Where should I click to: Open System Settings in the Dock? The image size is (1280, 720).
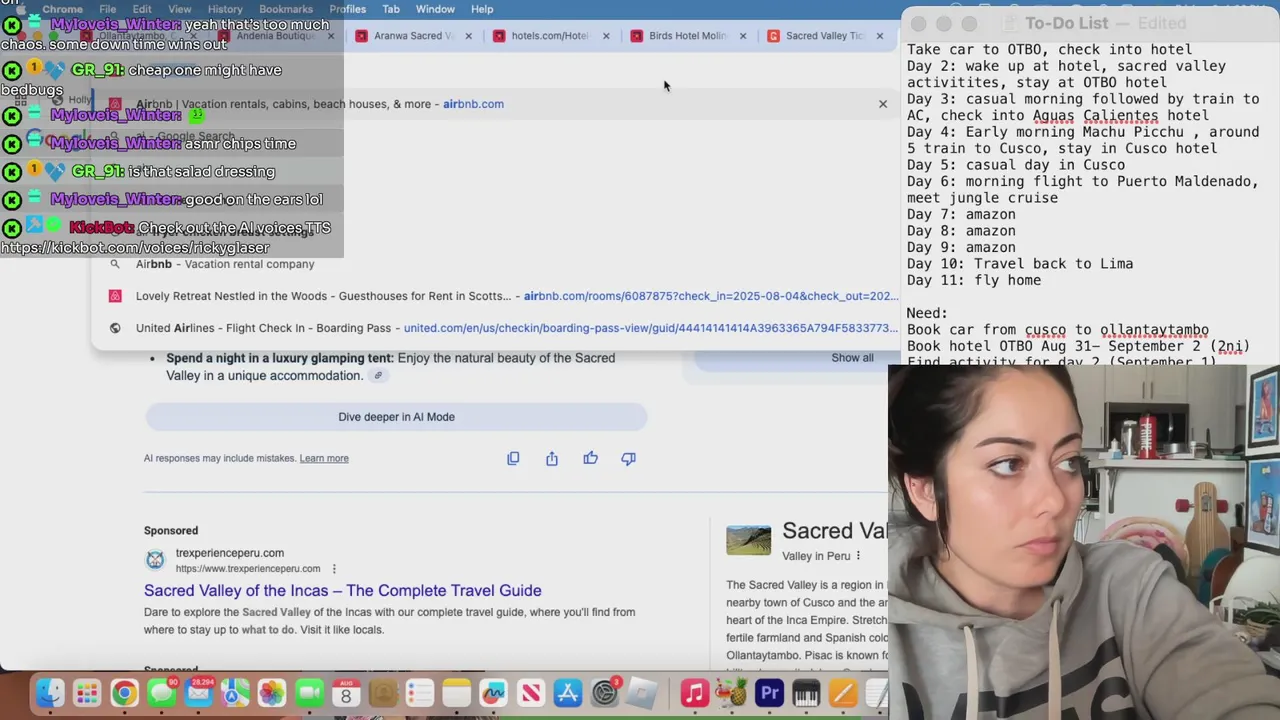coord(605,693)
